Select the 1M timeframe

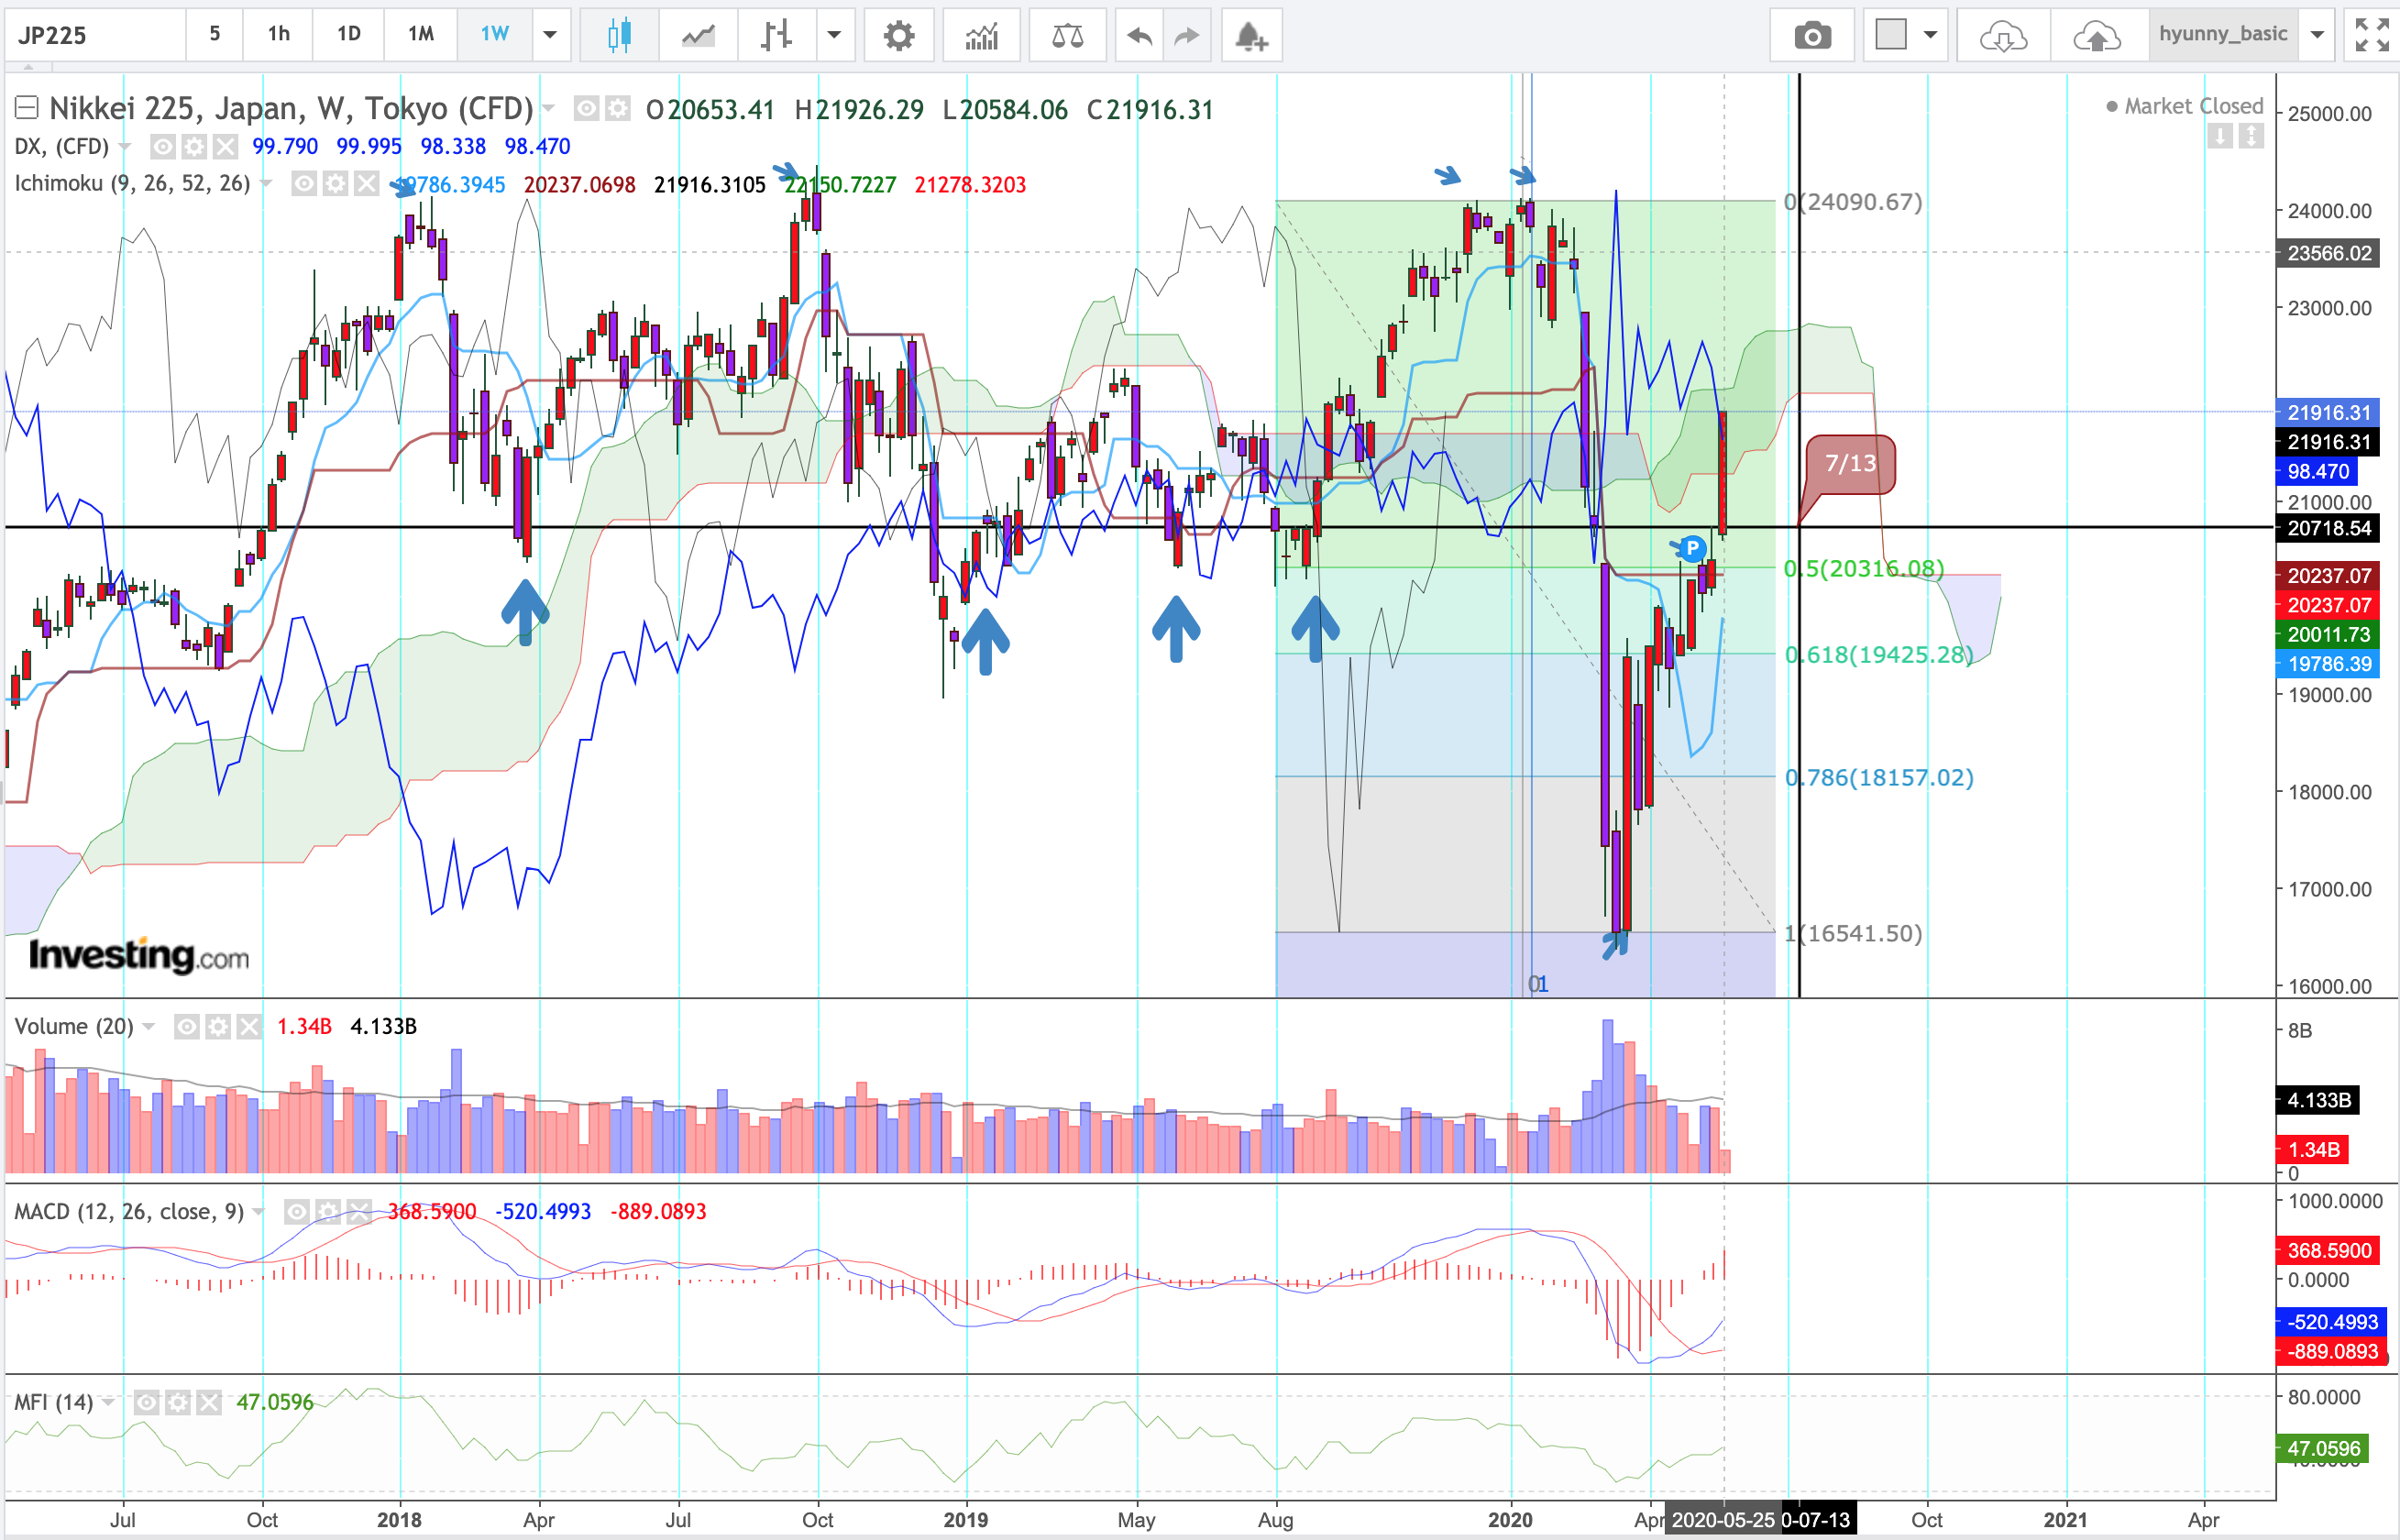[x=421, y=34]
